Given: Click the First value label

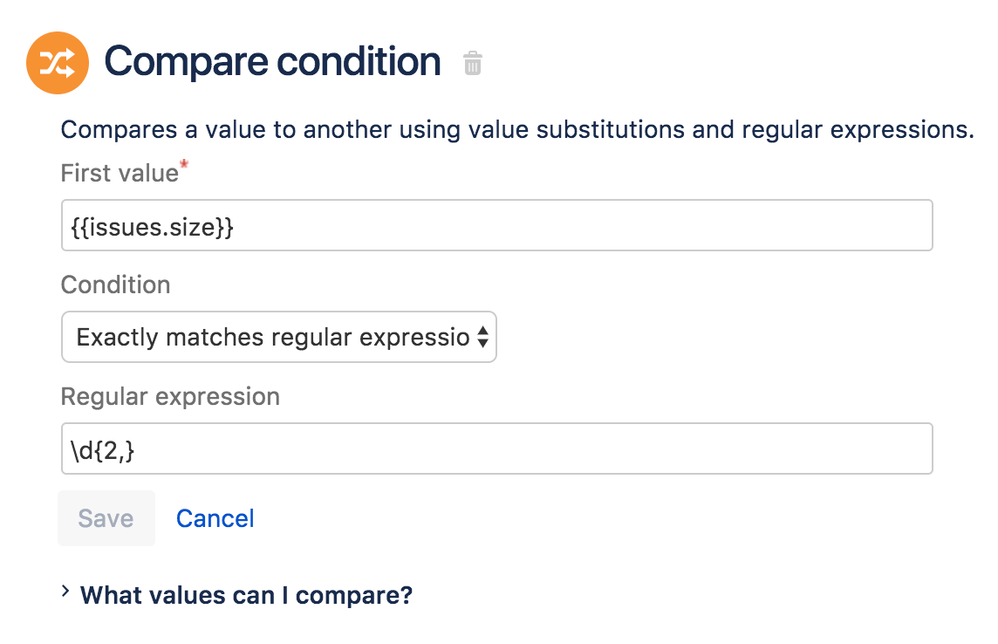Looking at the screenshot, I should pos(118,173).
